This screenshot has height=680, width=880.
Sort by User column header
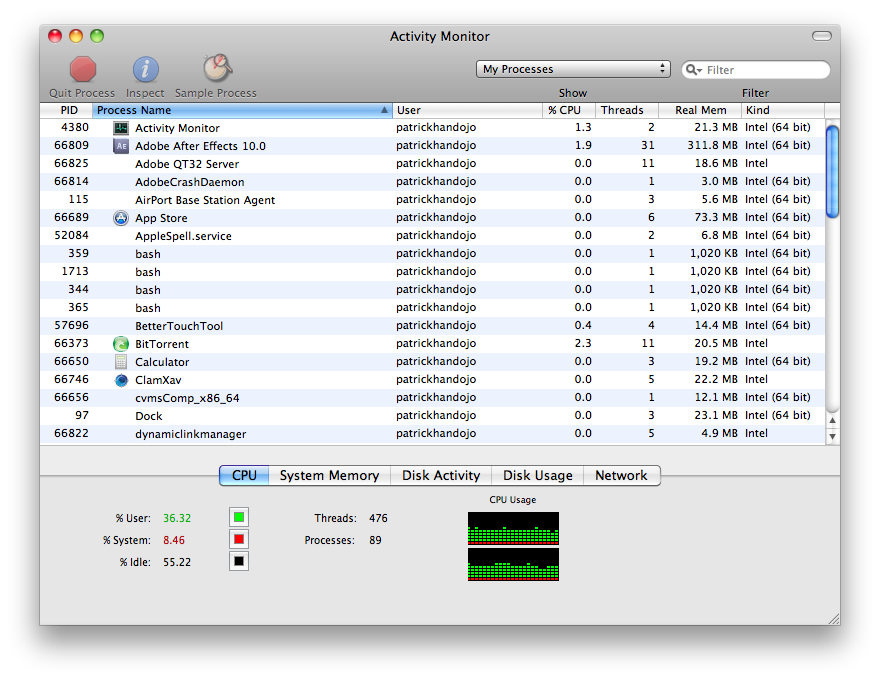467,110
